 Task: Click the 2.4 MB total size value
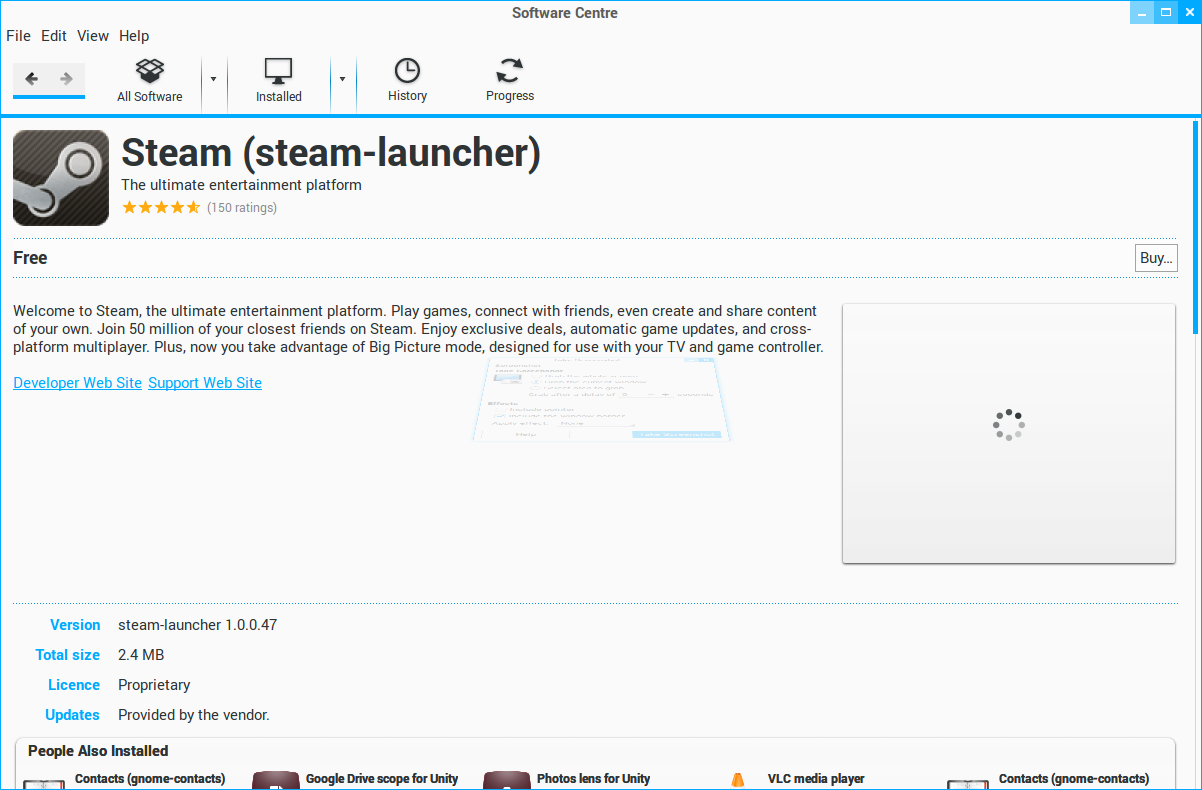pos(141,655)
